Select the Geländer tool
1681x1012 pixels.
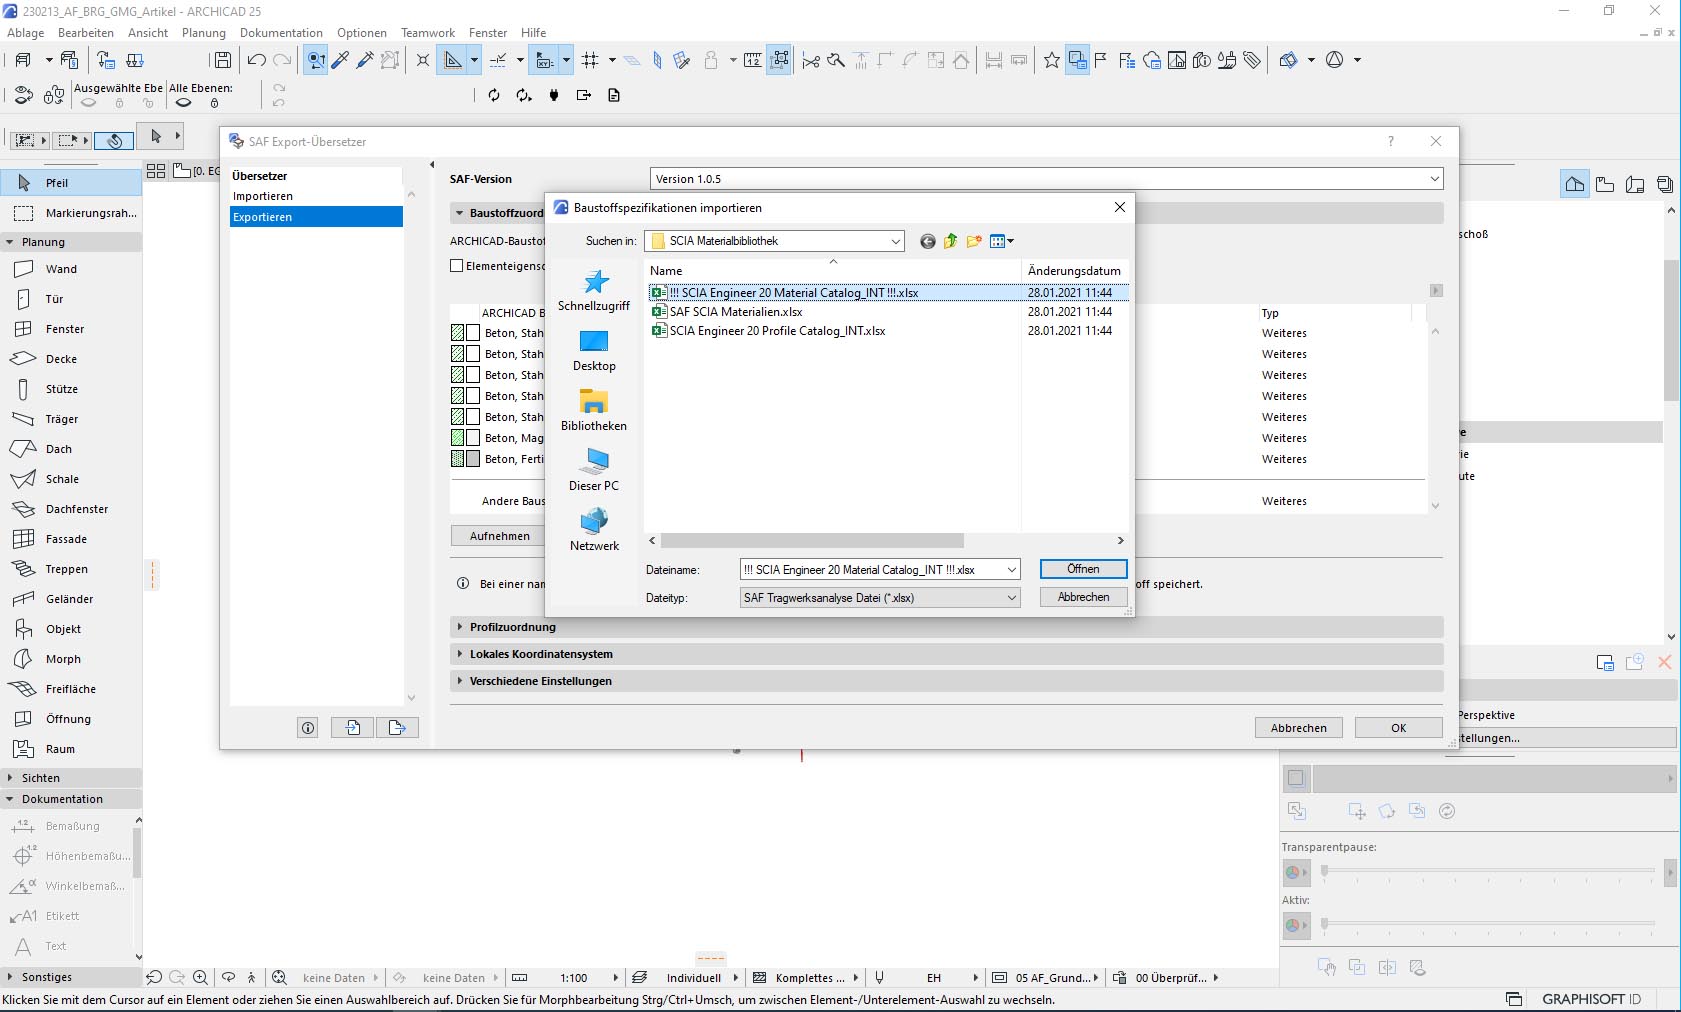click(x=70, y=599)
